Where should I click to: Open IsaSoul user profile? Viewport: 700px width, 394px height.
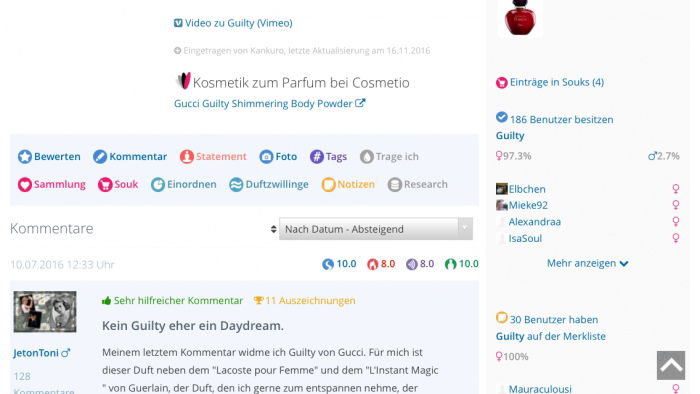click(x=525, y=238)
